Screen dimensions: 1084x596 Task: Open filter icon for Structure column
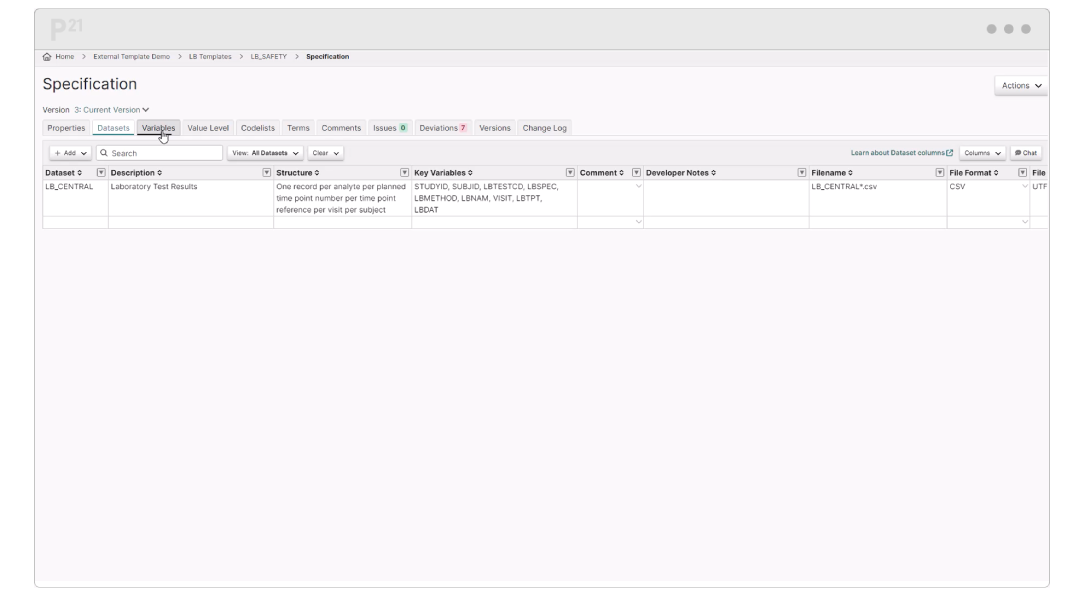[x=404, y=173]
